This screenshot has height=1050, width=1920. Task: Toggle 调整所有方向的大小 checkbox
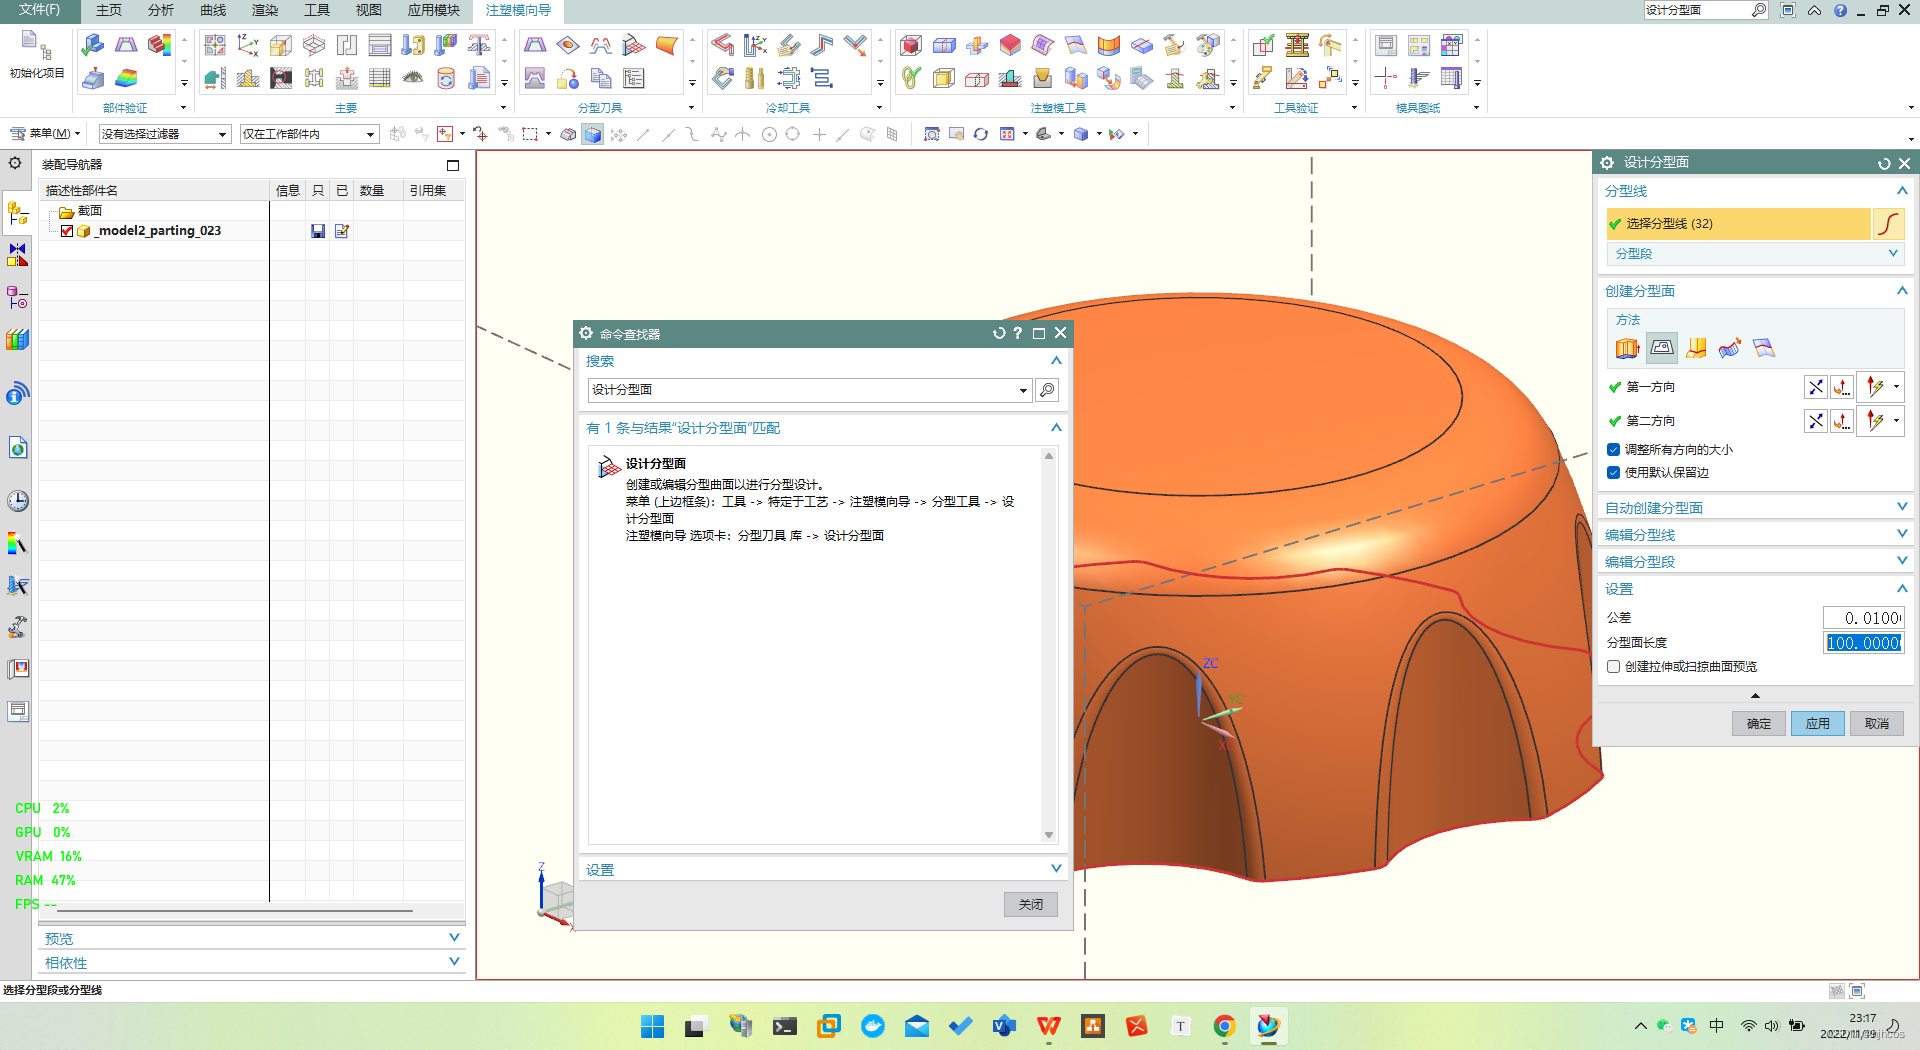pyautogui.click(x=1613, y=450)
